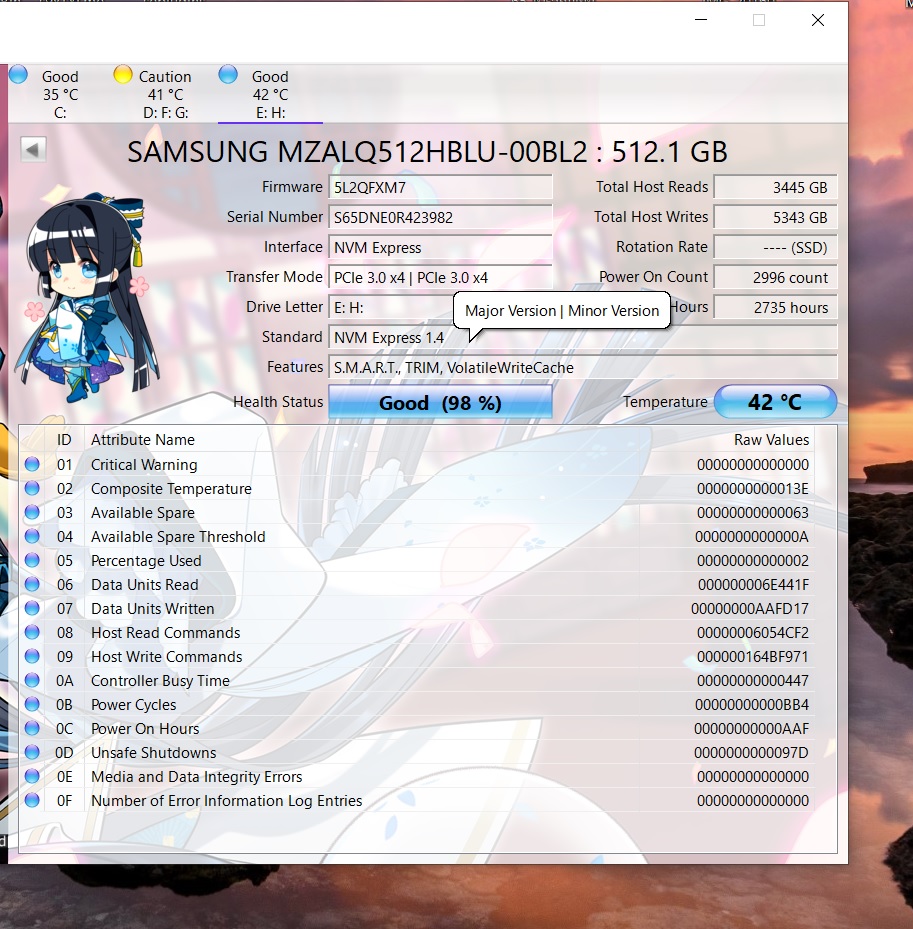This screenshot has width=913, height=929.
Task: Select the Controller Busy Time attribute name
Action: coord(160,680)
